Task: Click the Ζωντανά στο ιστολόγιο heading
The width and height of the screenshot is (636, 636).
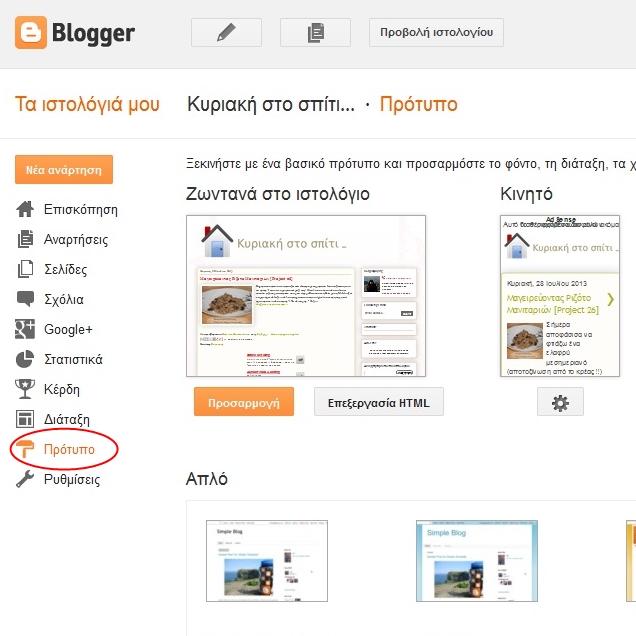Action: 278,194
